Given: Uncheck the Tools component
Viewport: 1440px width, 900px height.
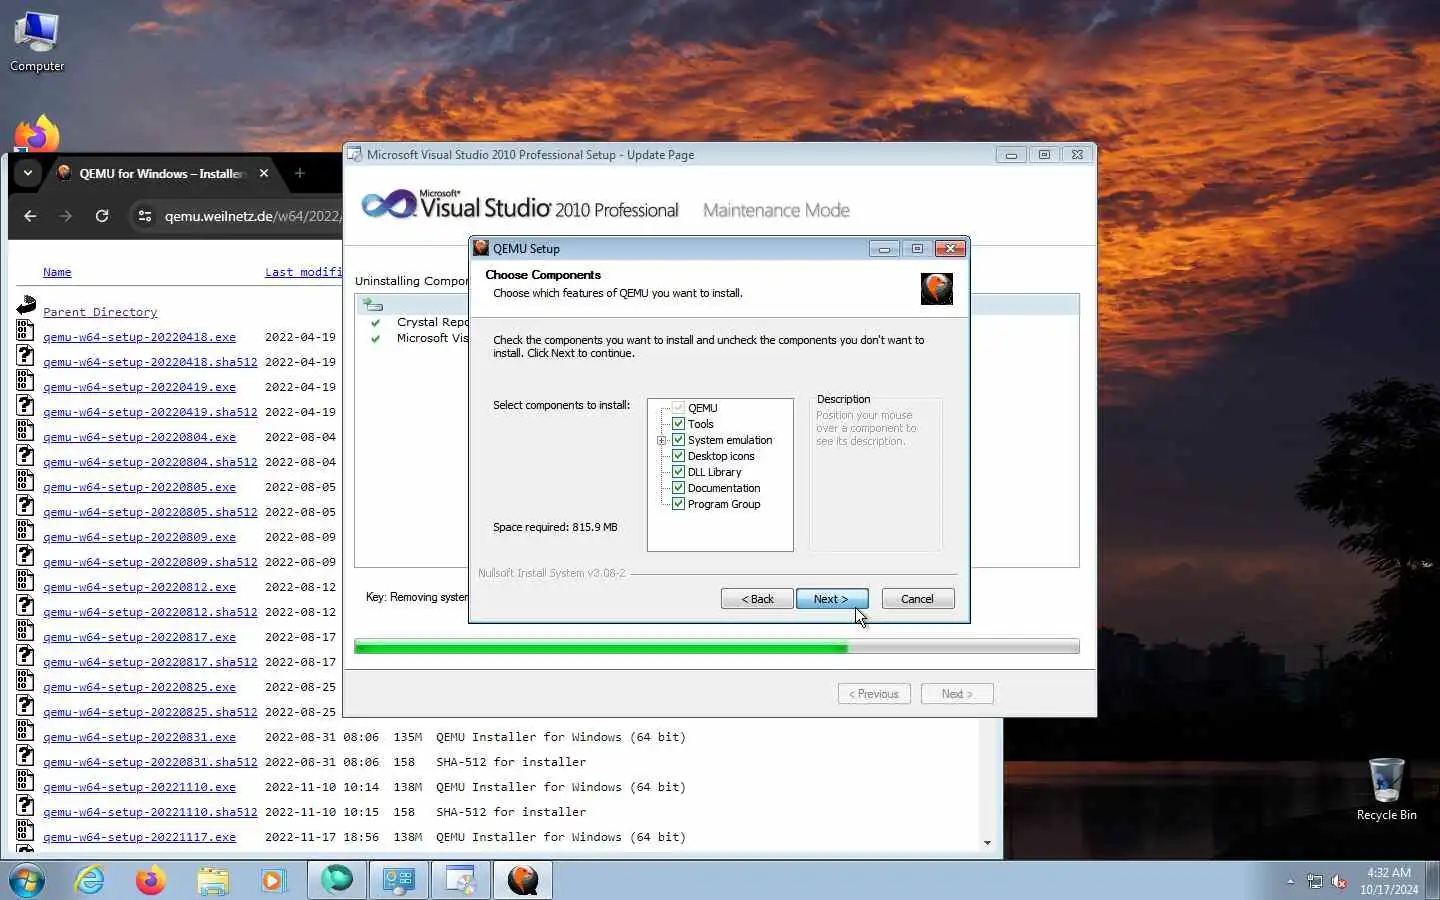Looking at the screenshot, I should [x=678, y=424].
